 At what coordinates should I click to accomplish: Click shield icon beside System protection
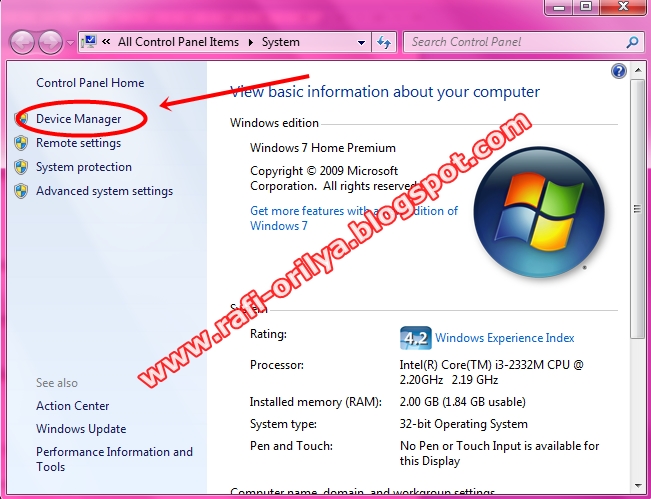[21, 167]
